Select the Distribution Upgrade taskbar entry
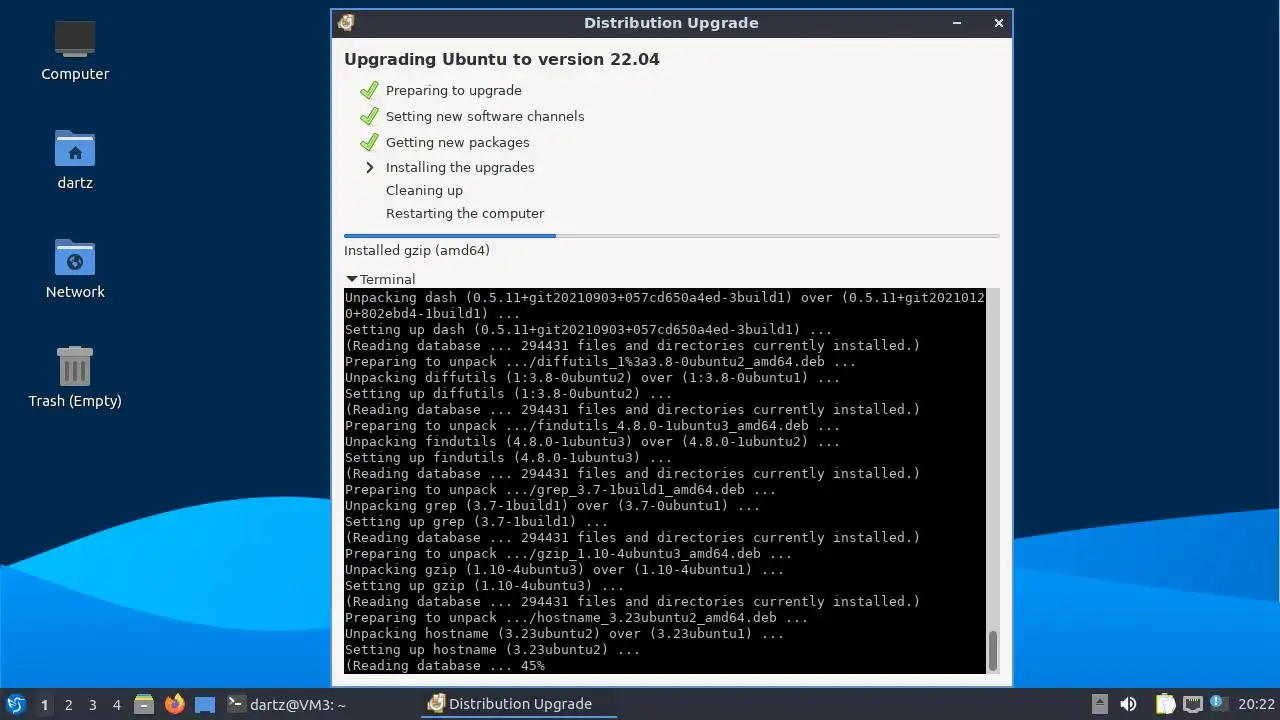Screen dimensions: 1280x720 click(x=520, y=704)
